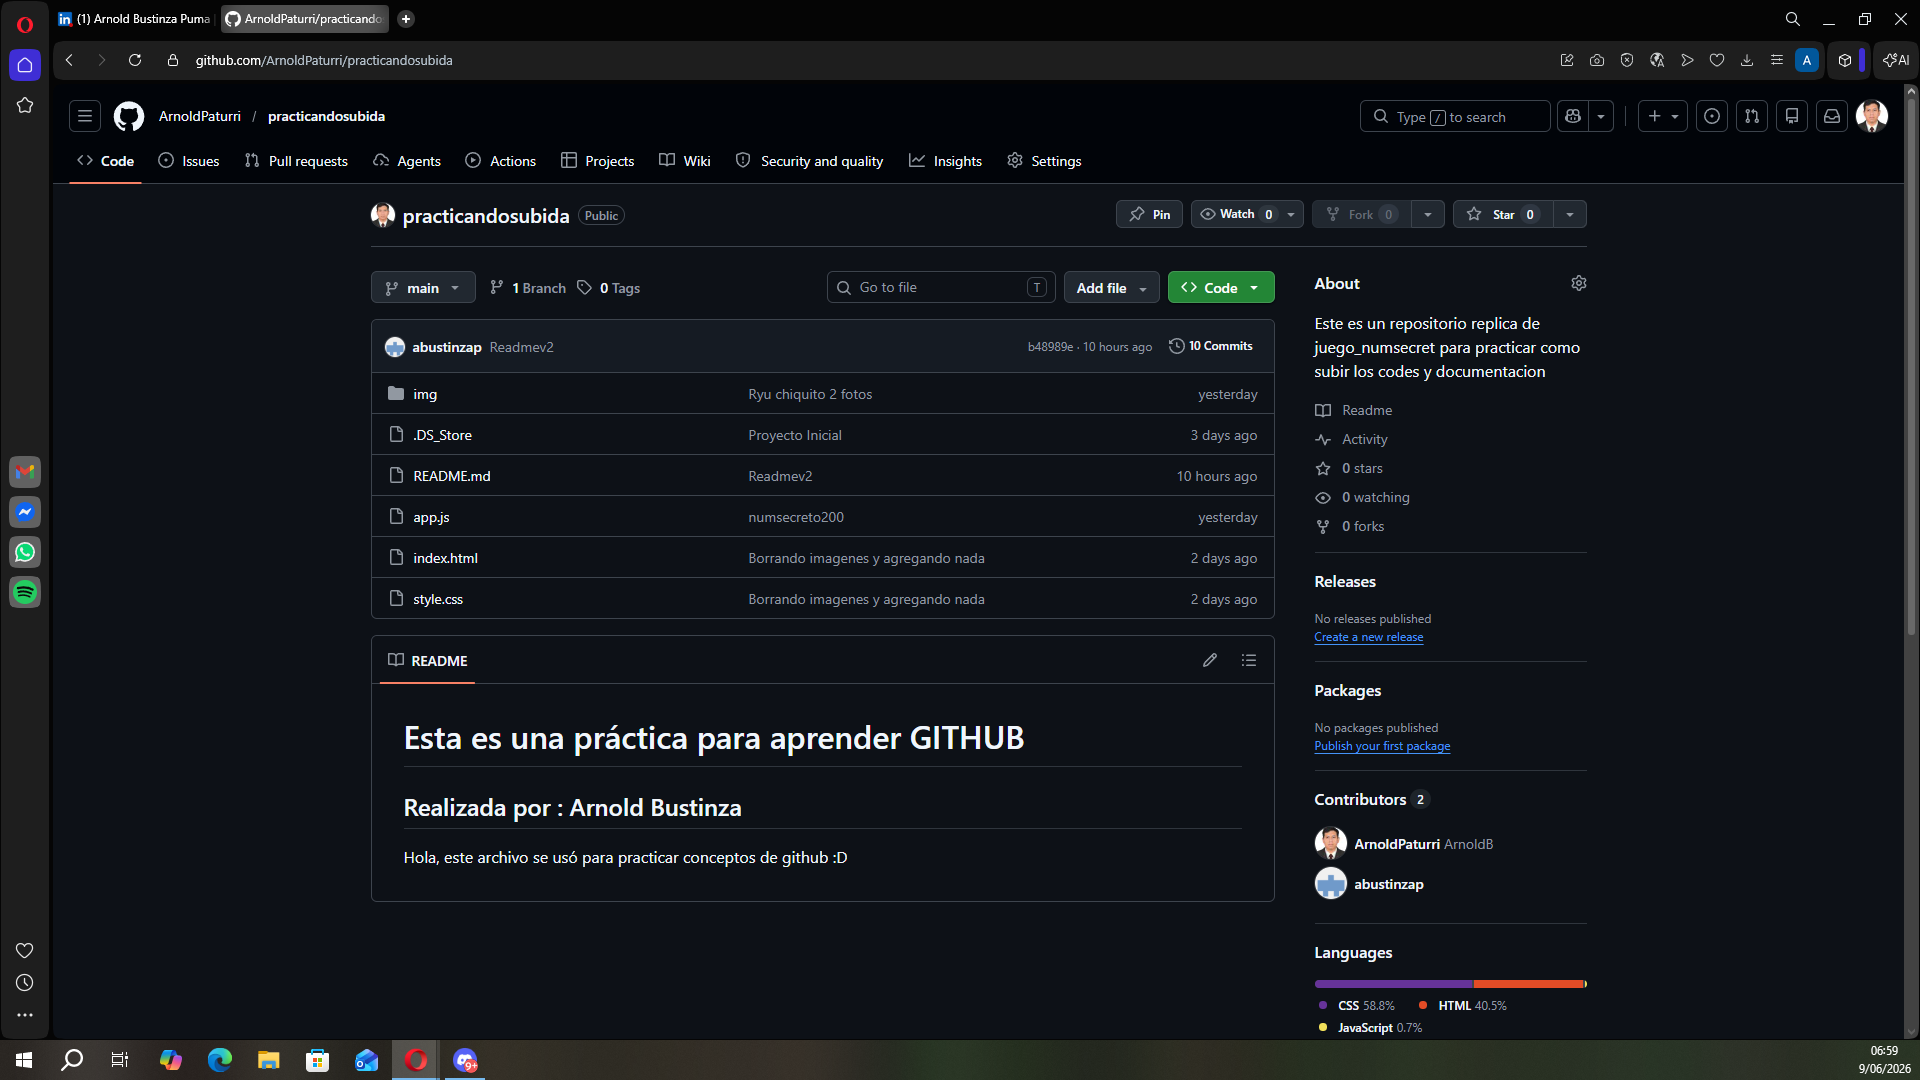The image size is (1920, 1080).
Task: Open pull requests icon in header
Action: click(1752, 117)
